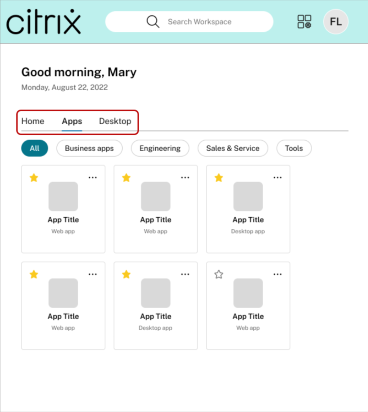The height and width of the screenshot is (412, 368).
Task: Switch to the Home tab
Action: [33, 121]
